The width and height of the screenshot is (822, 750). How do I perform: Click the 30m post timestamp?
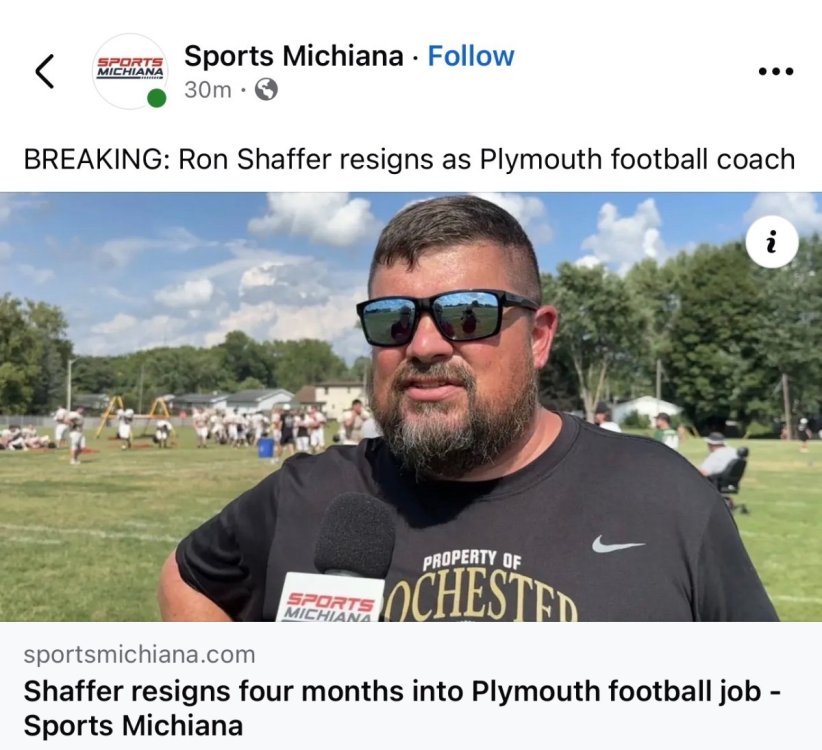click(x=208, y=90)
